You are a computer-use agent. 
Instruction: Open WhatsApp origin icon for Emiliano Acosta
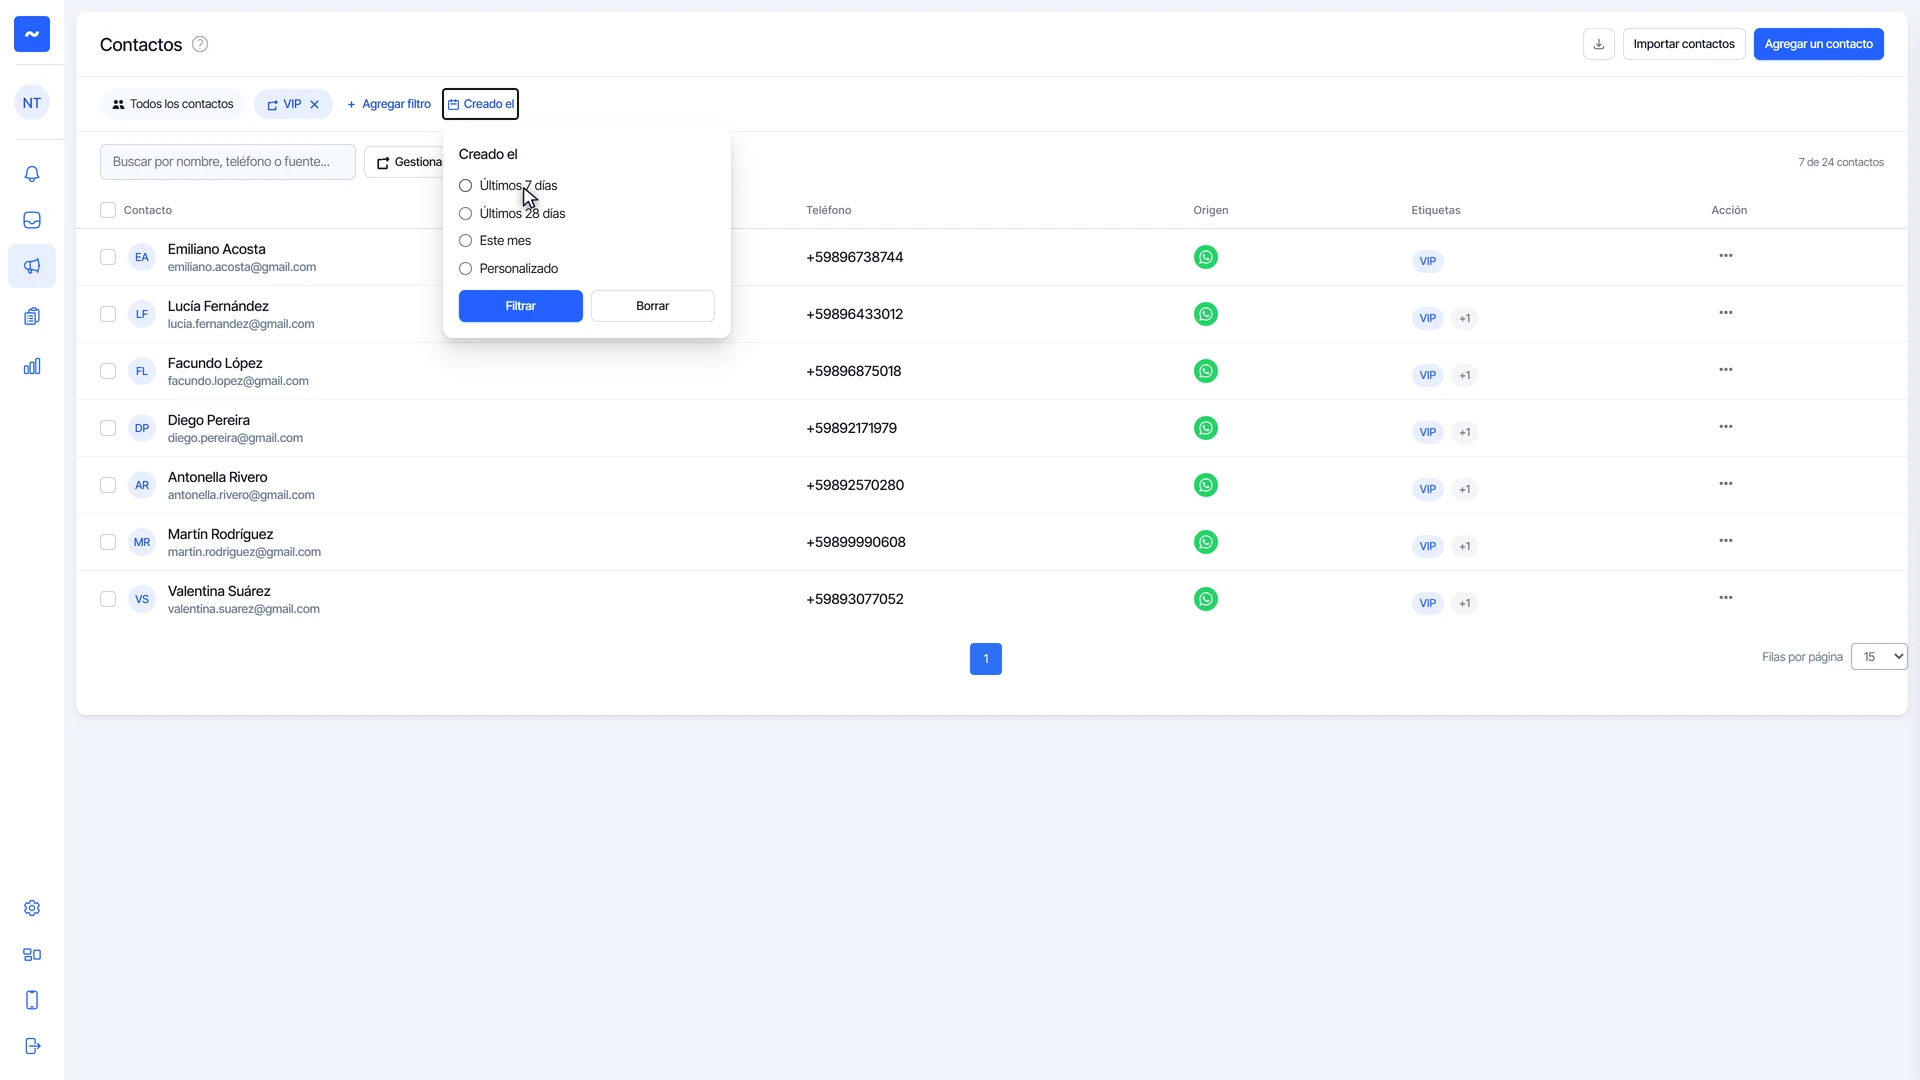click(x=1206, y=257)
